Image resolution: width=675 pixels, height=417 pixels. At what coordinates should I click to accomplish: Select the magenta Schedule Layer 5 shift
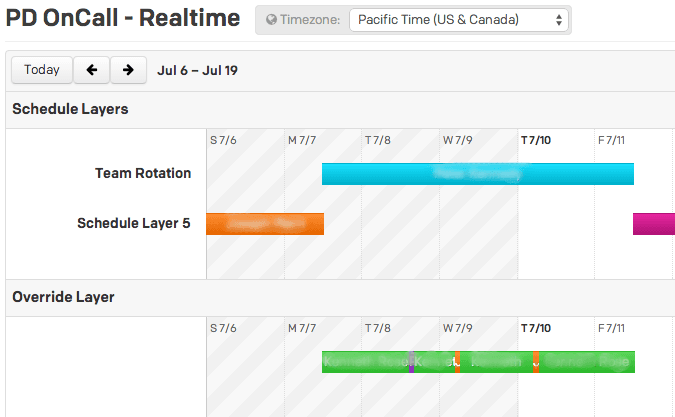coord(654,224)
